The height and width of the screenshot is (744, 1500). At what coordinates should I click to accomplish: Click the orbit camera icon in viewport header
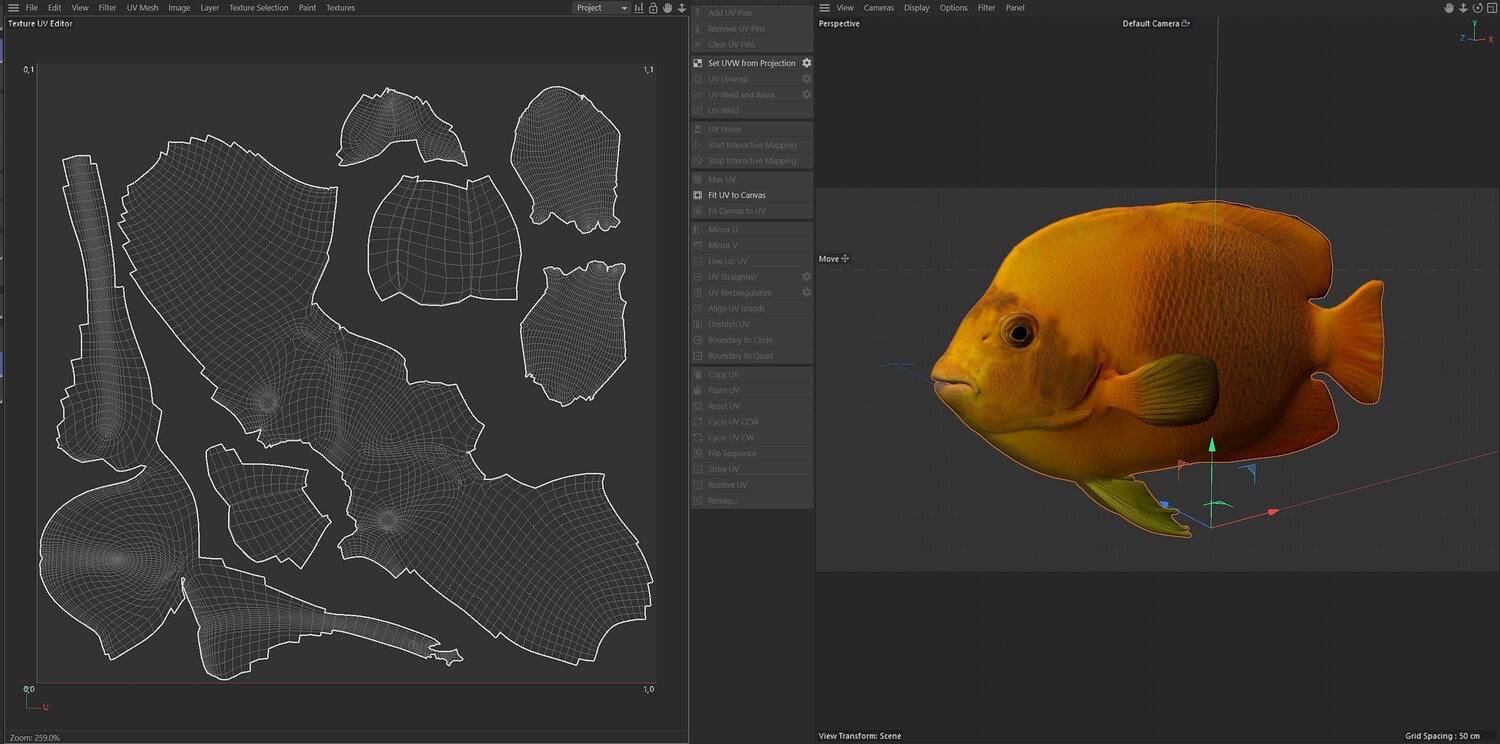(x=1477, y=8)
